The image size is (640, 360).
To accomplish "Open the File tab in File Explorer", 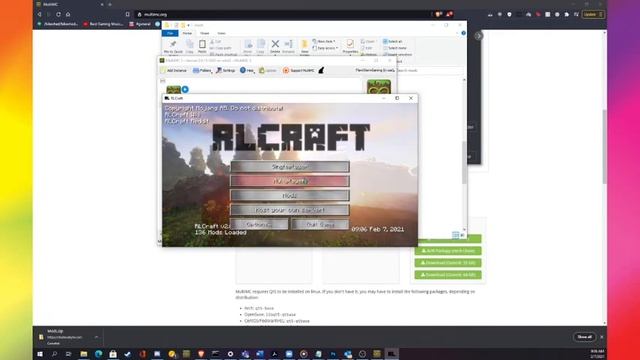I will 170,33.
